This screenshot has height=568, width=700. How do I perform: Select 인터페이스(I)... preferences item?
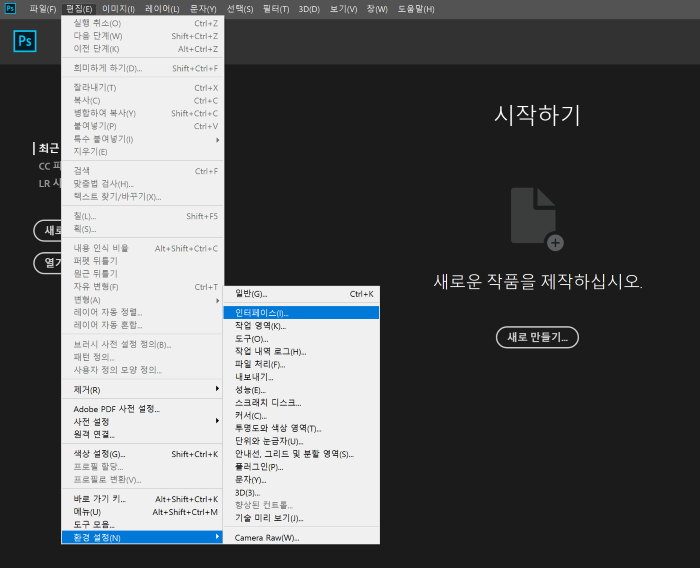coord(301,313)
